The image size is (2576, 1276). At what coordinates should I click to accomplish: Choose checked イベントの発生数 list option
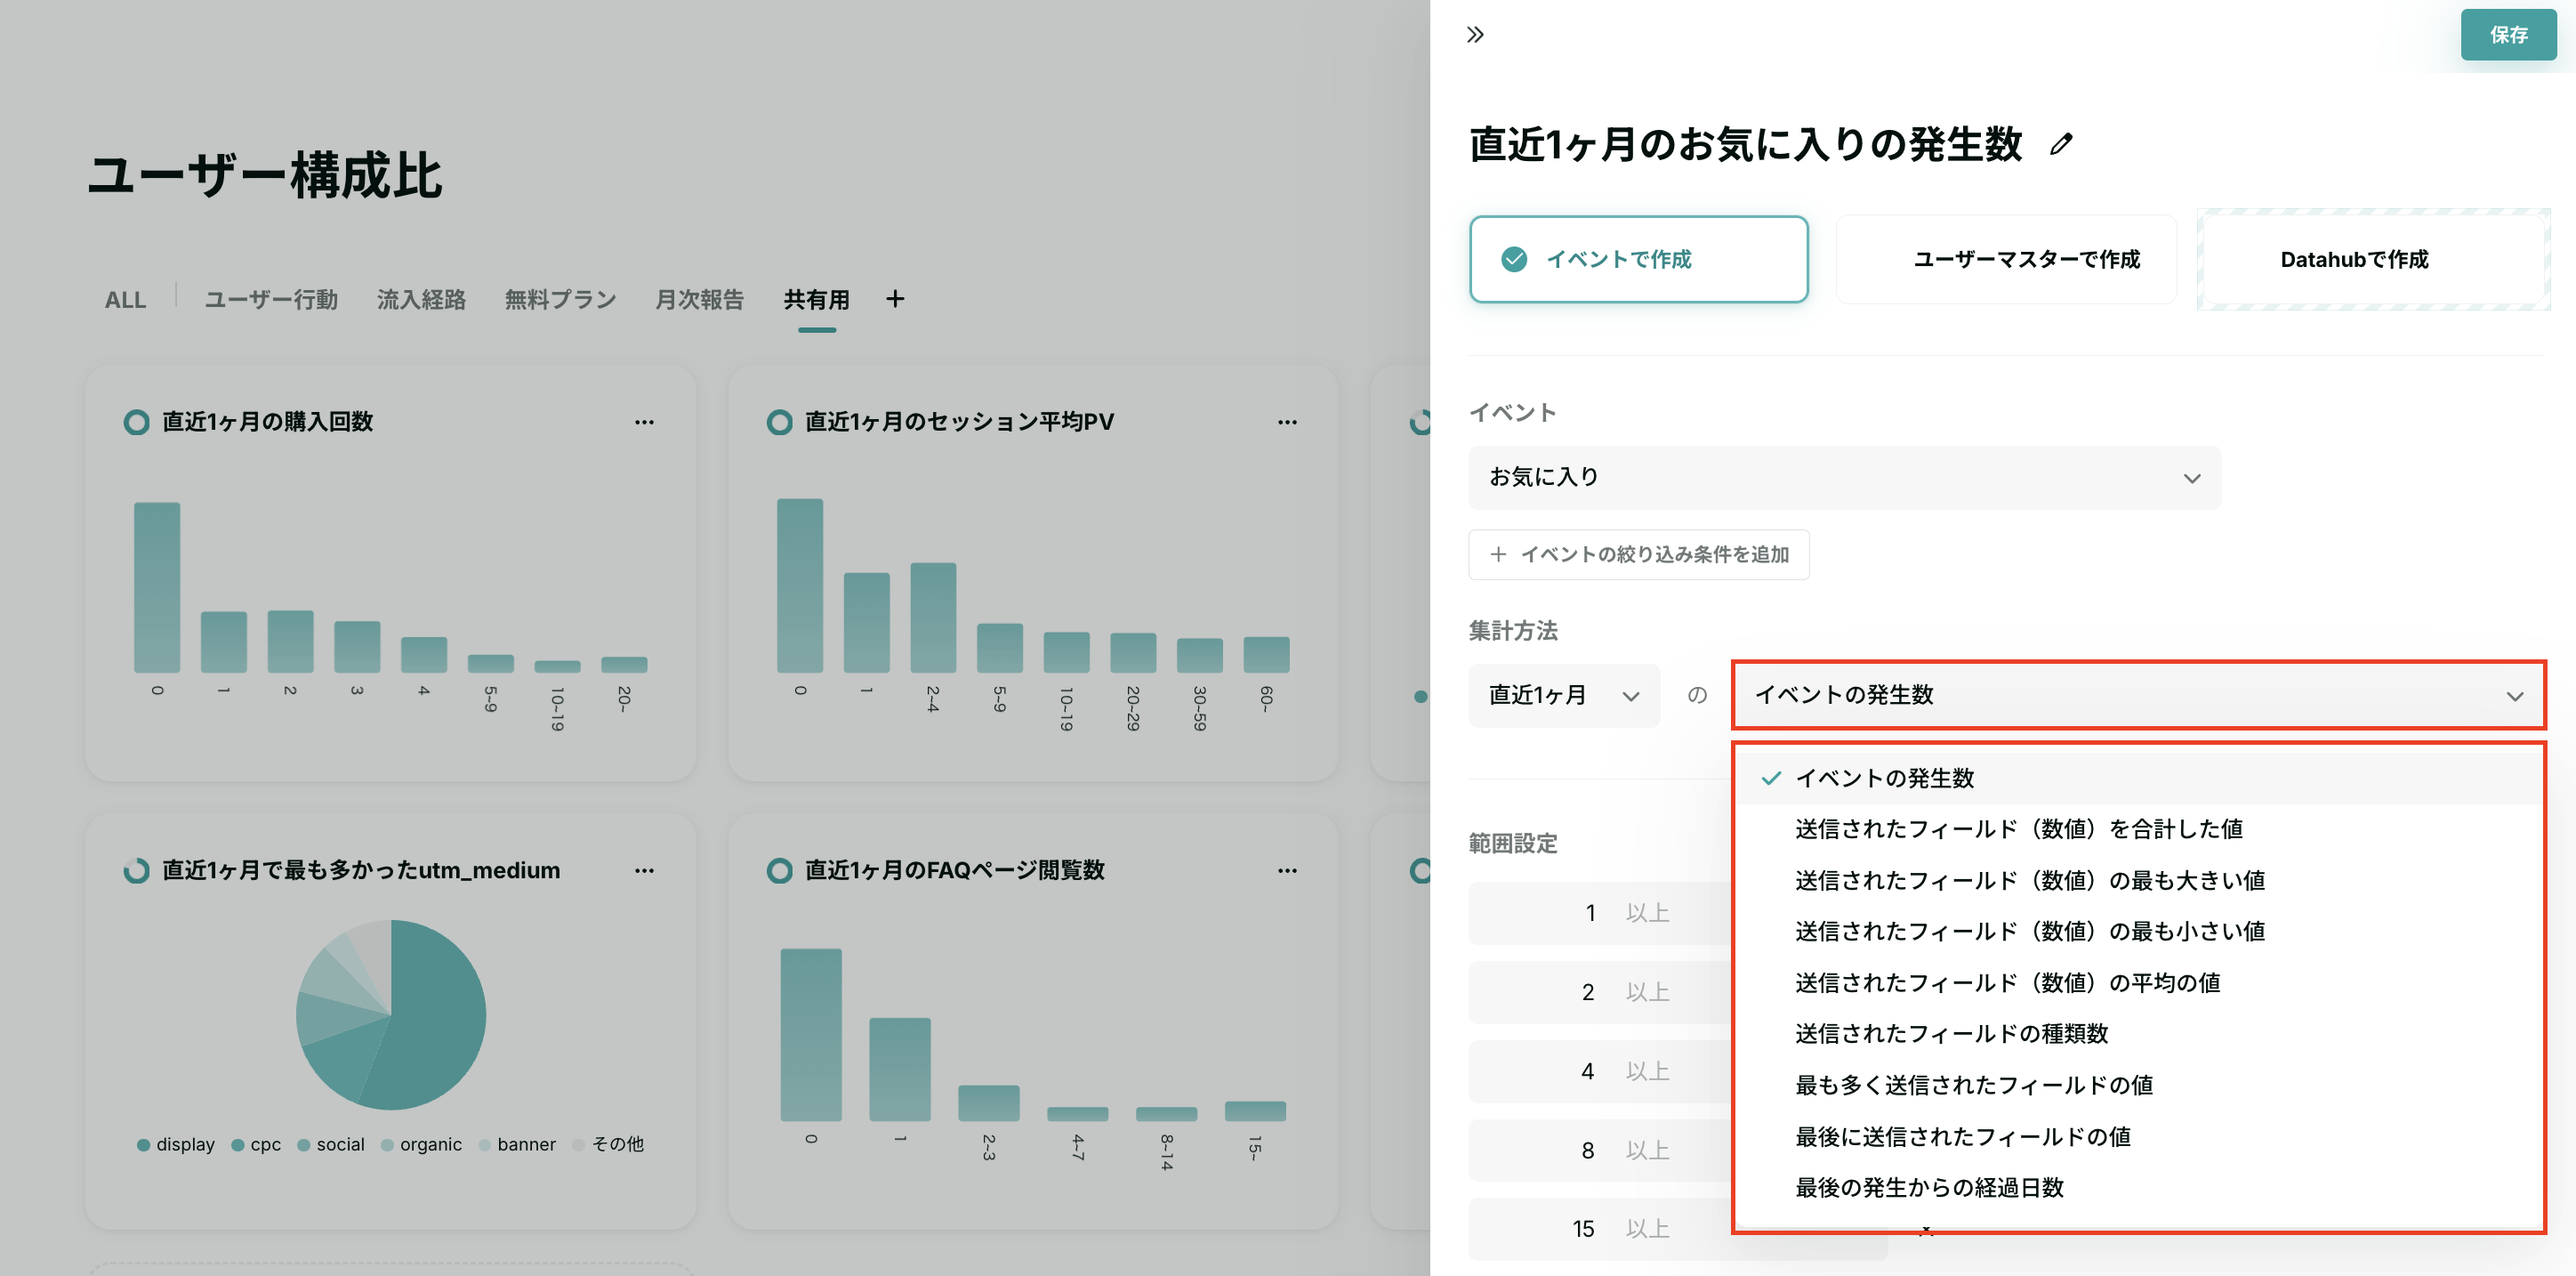(2138, 778)
